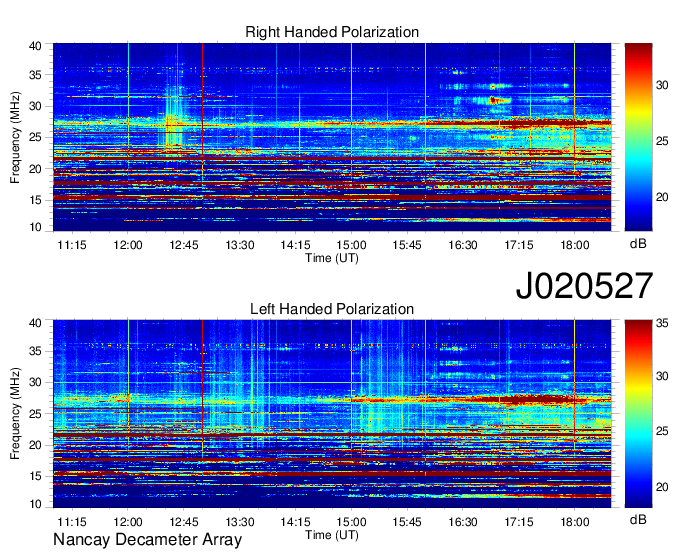
Task: Click the 15:45 tick of the right-handed plot
Action: tap(407, 245)
